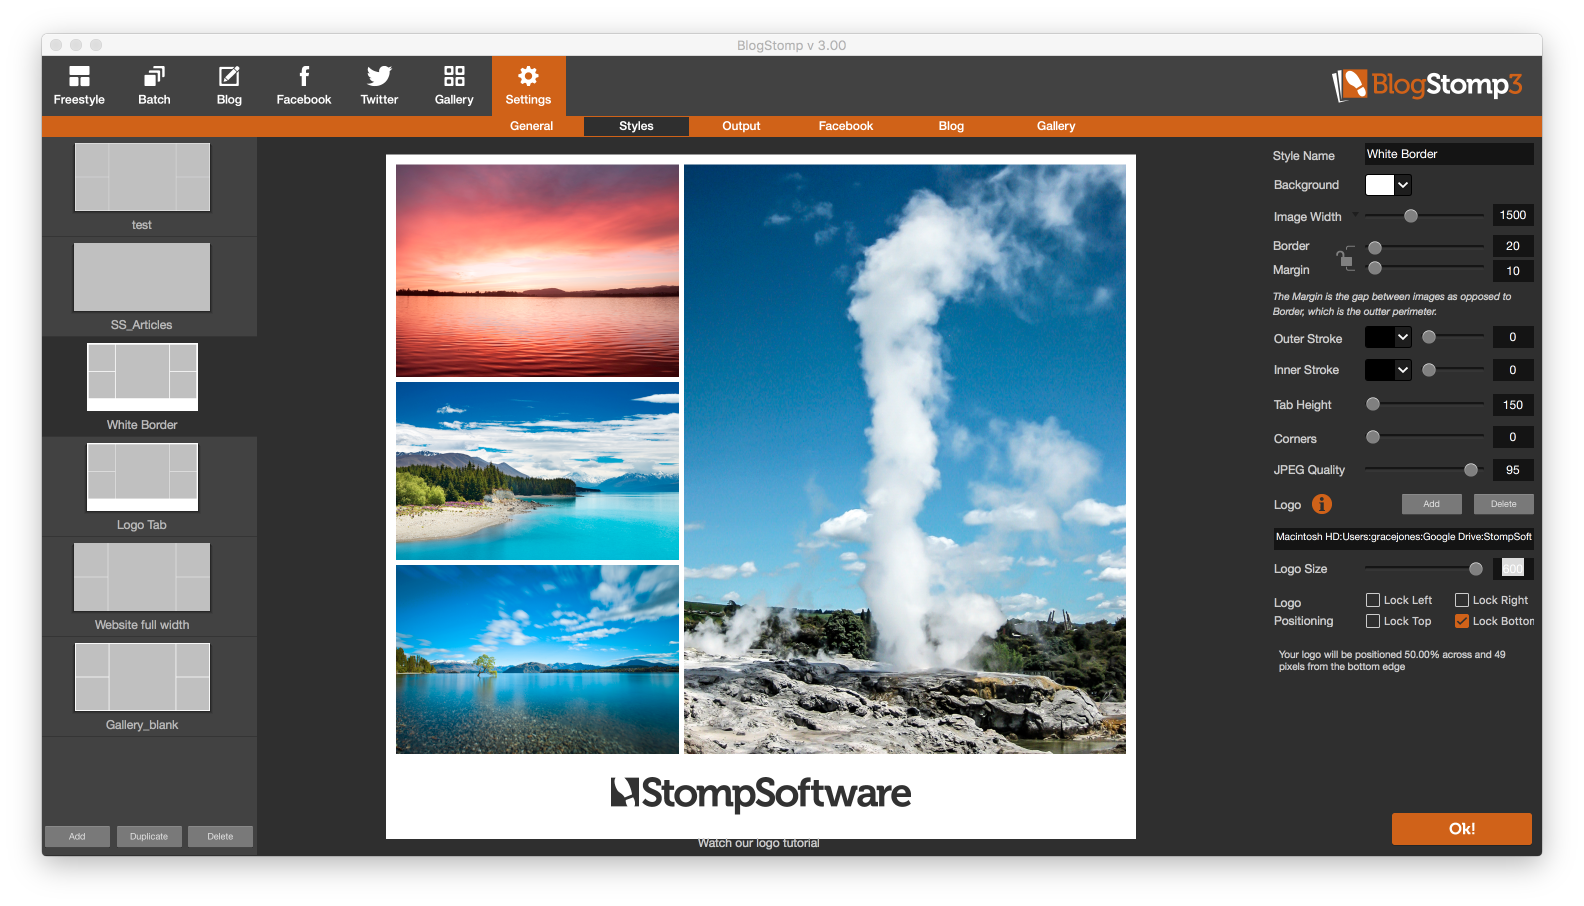The height and width of the screenshot is (906, 1584).
Task: Click the Delete logo button
Action: [1504, 504]
